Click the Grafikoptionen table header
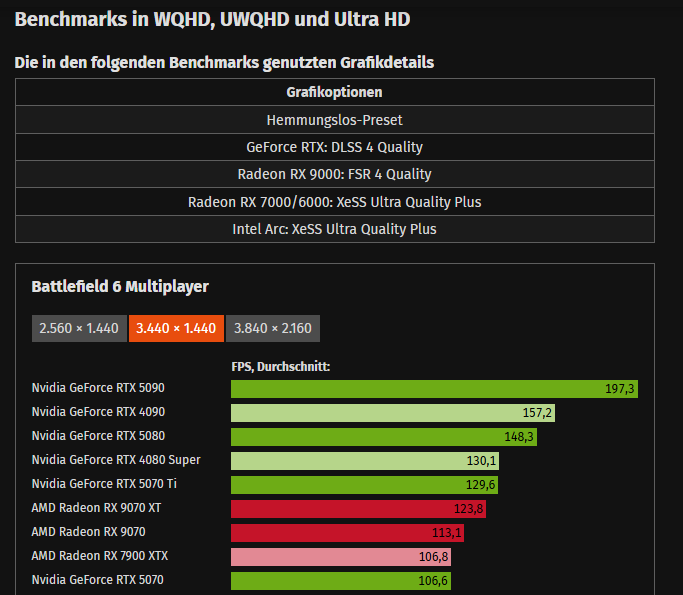Screen dimensions: 683x595 tap(335, 92)
